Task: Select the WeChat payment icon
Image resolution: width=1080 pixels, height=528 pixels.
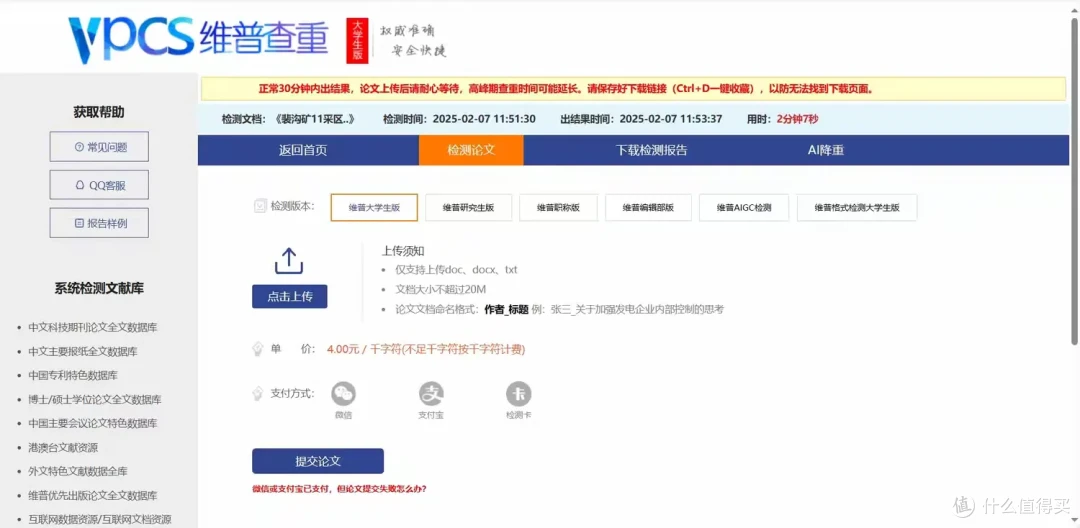Action: (344, 394)
